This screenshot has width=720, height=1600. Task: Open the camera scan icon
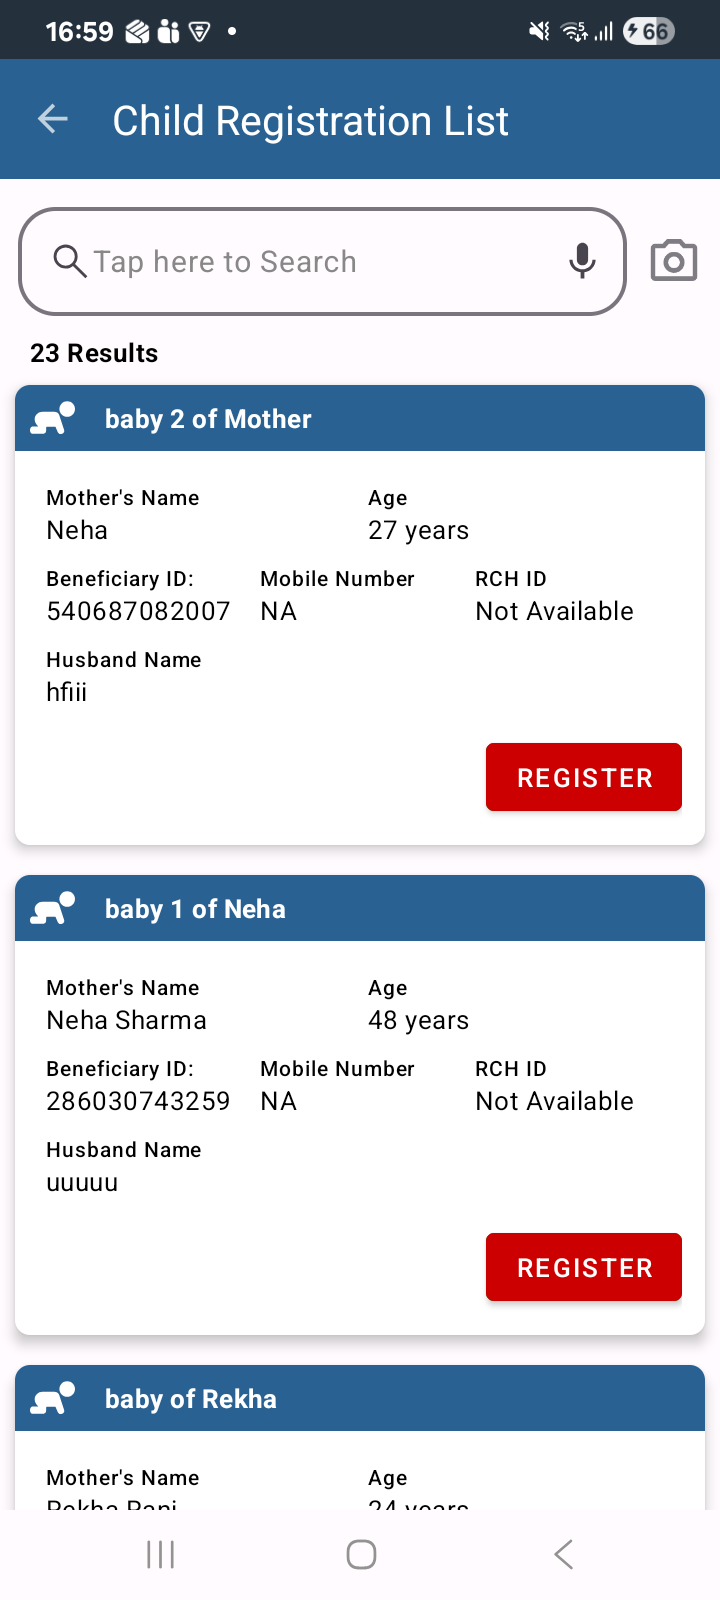click(674, 261)
